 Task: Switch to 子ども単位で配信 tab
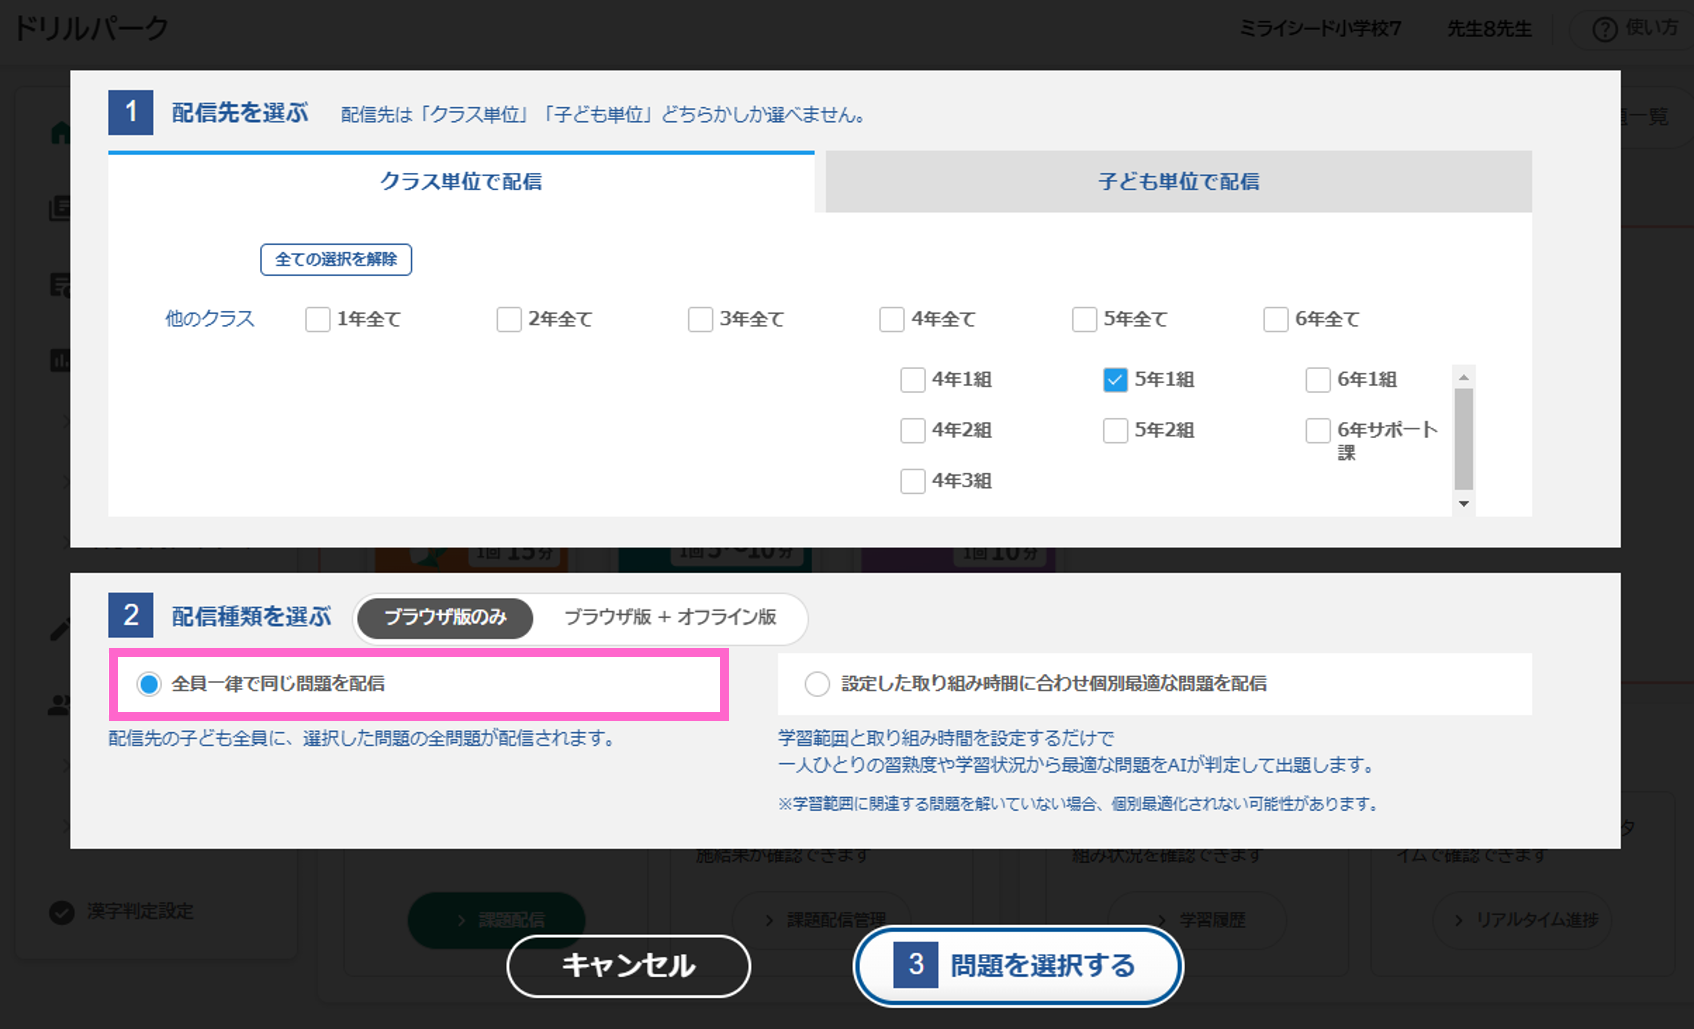pyautogui.click(x=1178, y=182)
